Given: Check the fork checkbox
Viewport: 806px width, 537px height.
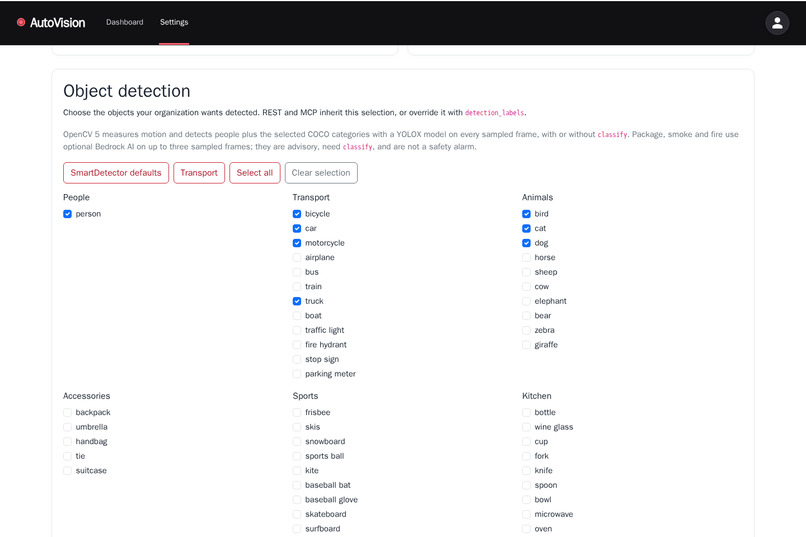Looking at the screenshot, I should [x=526, y=456].
